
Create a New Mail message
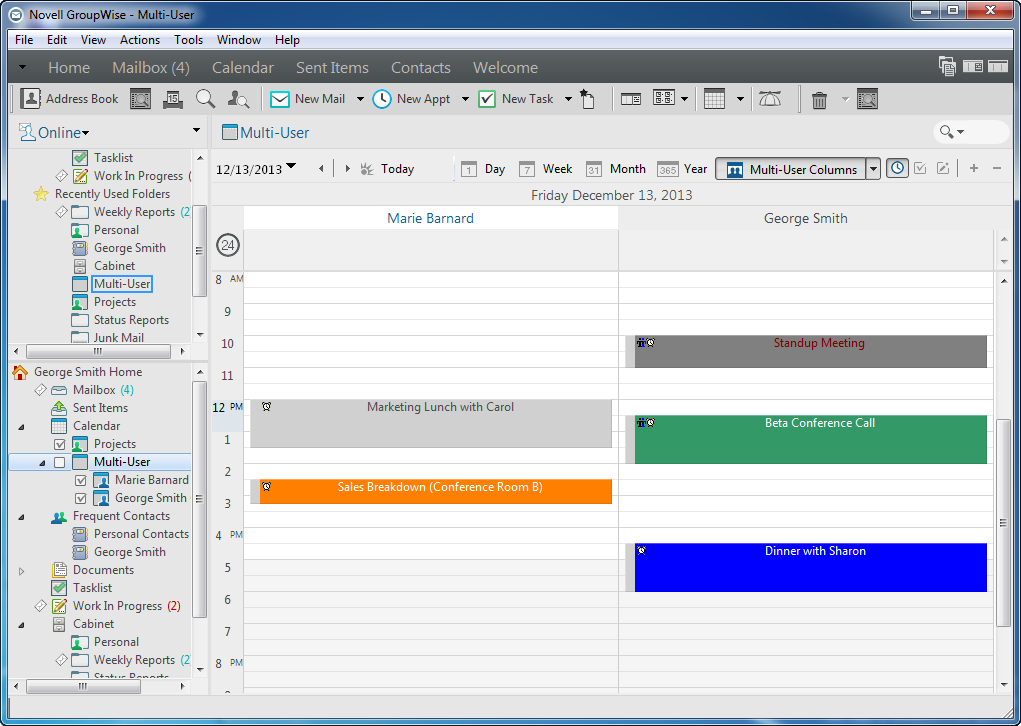307,99
